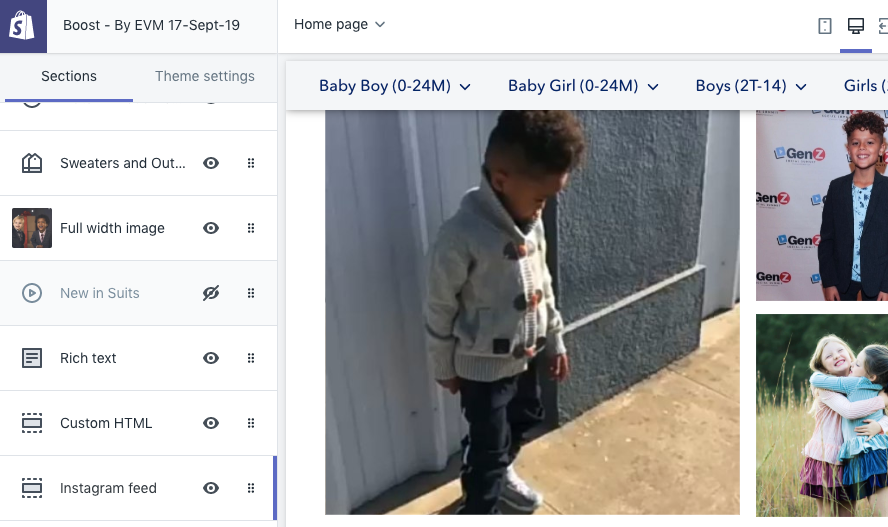Click the Shopify logo icon
Image resolution: width=888 pixels, height=527 pixels.
pyautogui.click(x=23, y=26)
